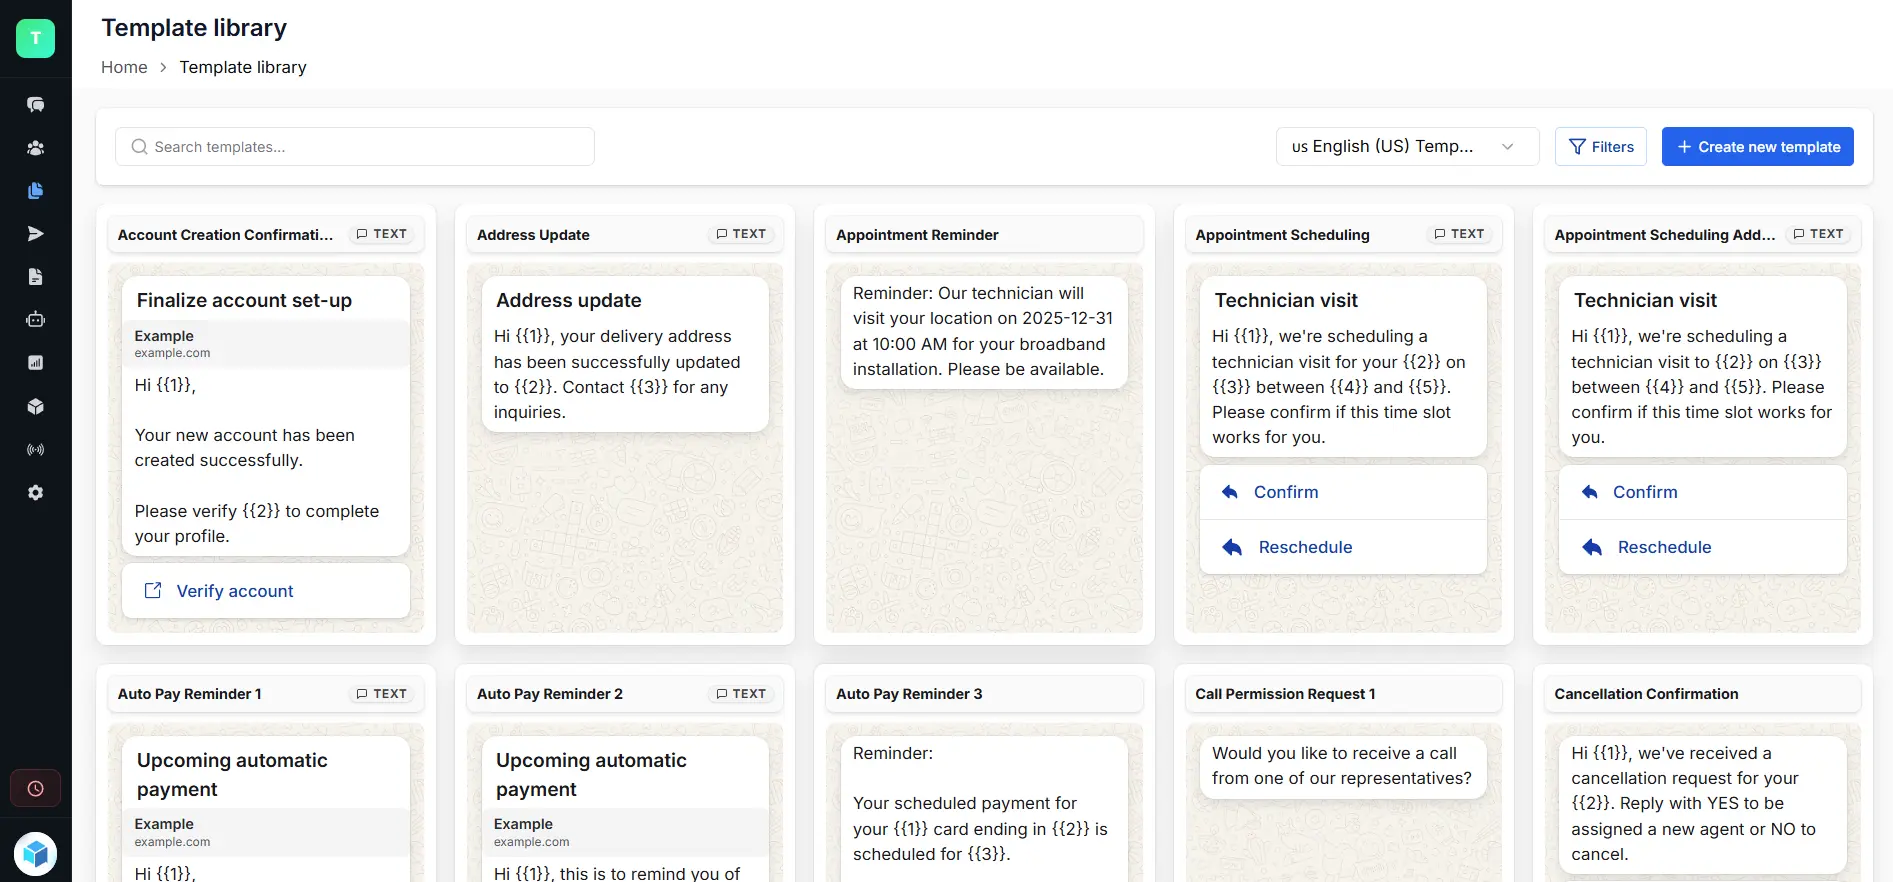Open the robot chatbot icon in sidebar
Image resolution: width=1893 pixels, height=882 pixels.
coord(35,320)
